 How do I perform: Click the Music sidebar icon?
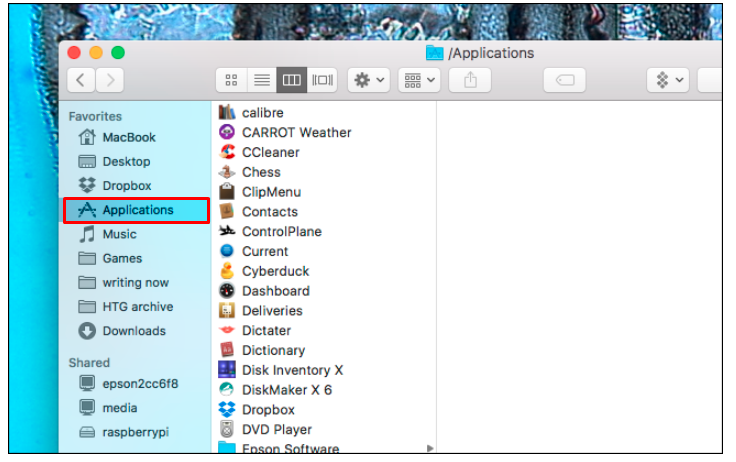click(x=87, y=234)
